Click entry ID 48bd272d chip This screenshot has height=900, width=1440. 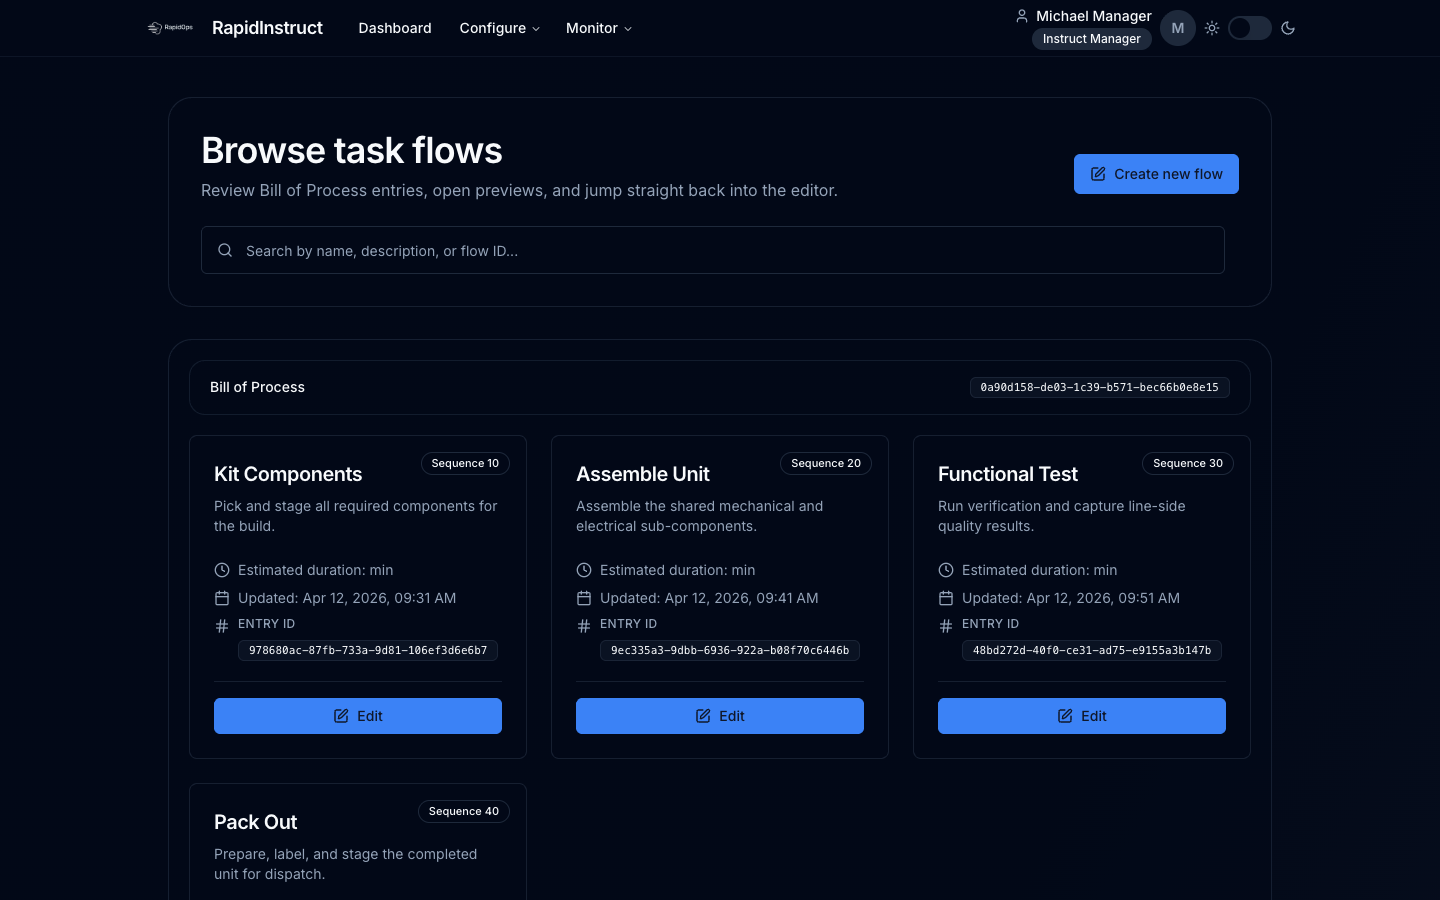pos(1092,650)
